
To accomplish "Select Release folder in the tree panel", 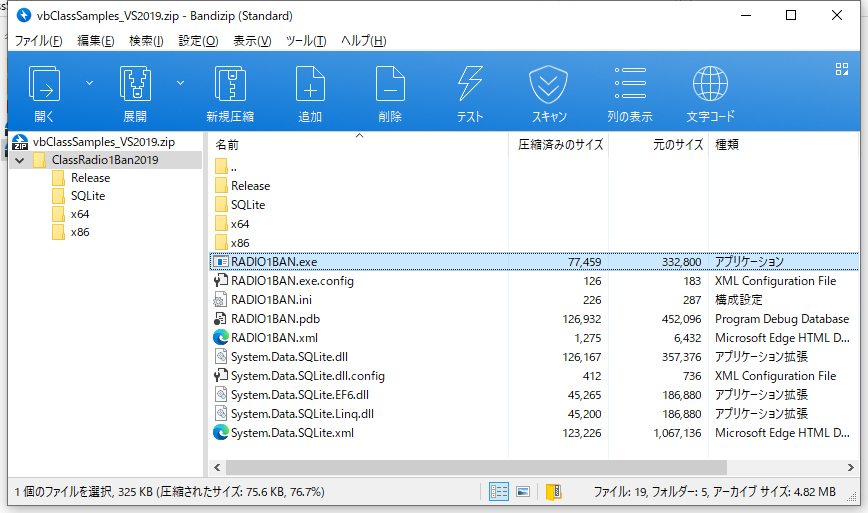I will (x=90, y=178).
